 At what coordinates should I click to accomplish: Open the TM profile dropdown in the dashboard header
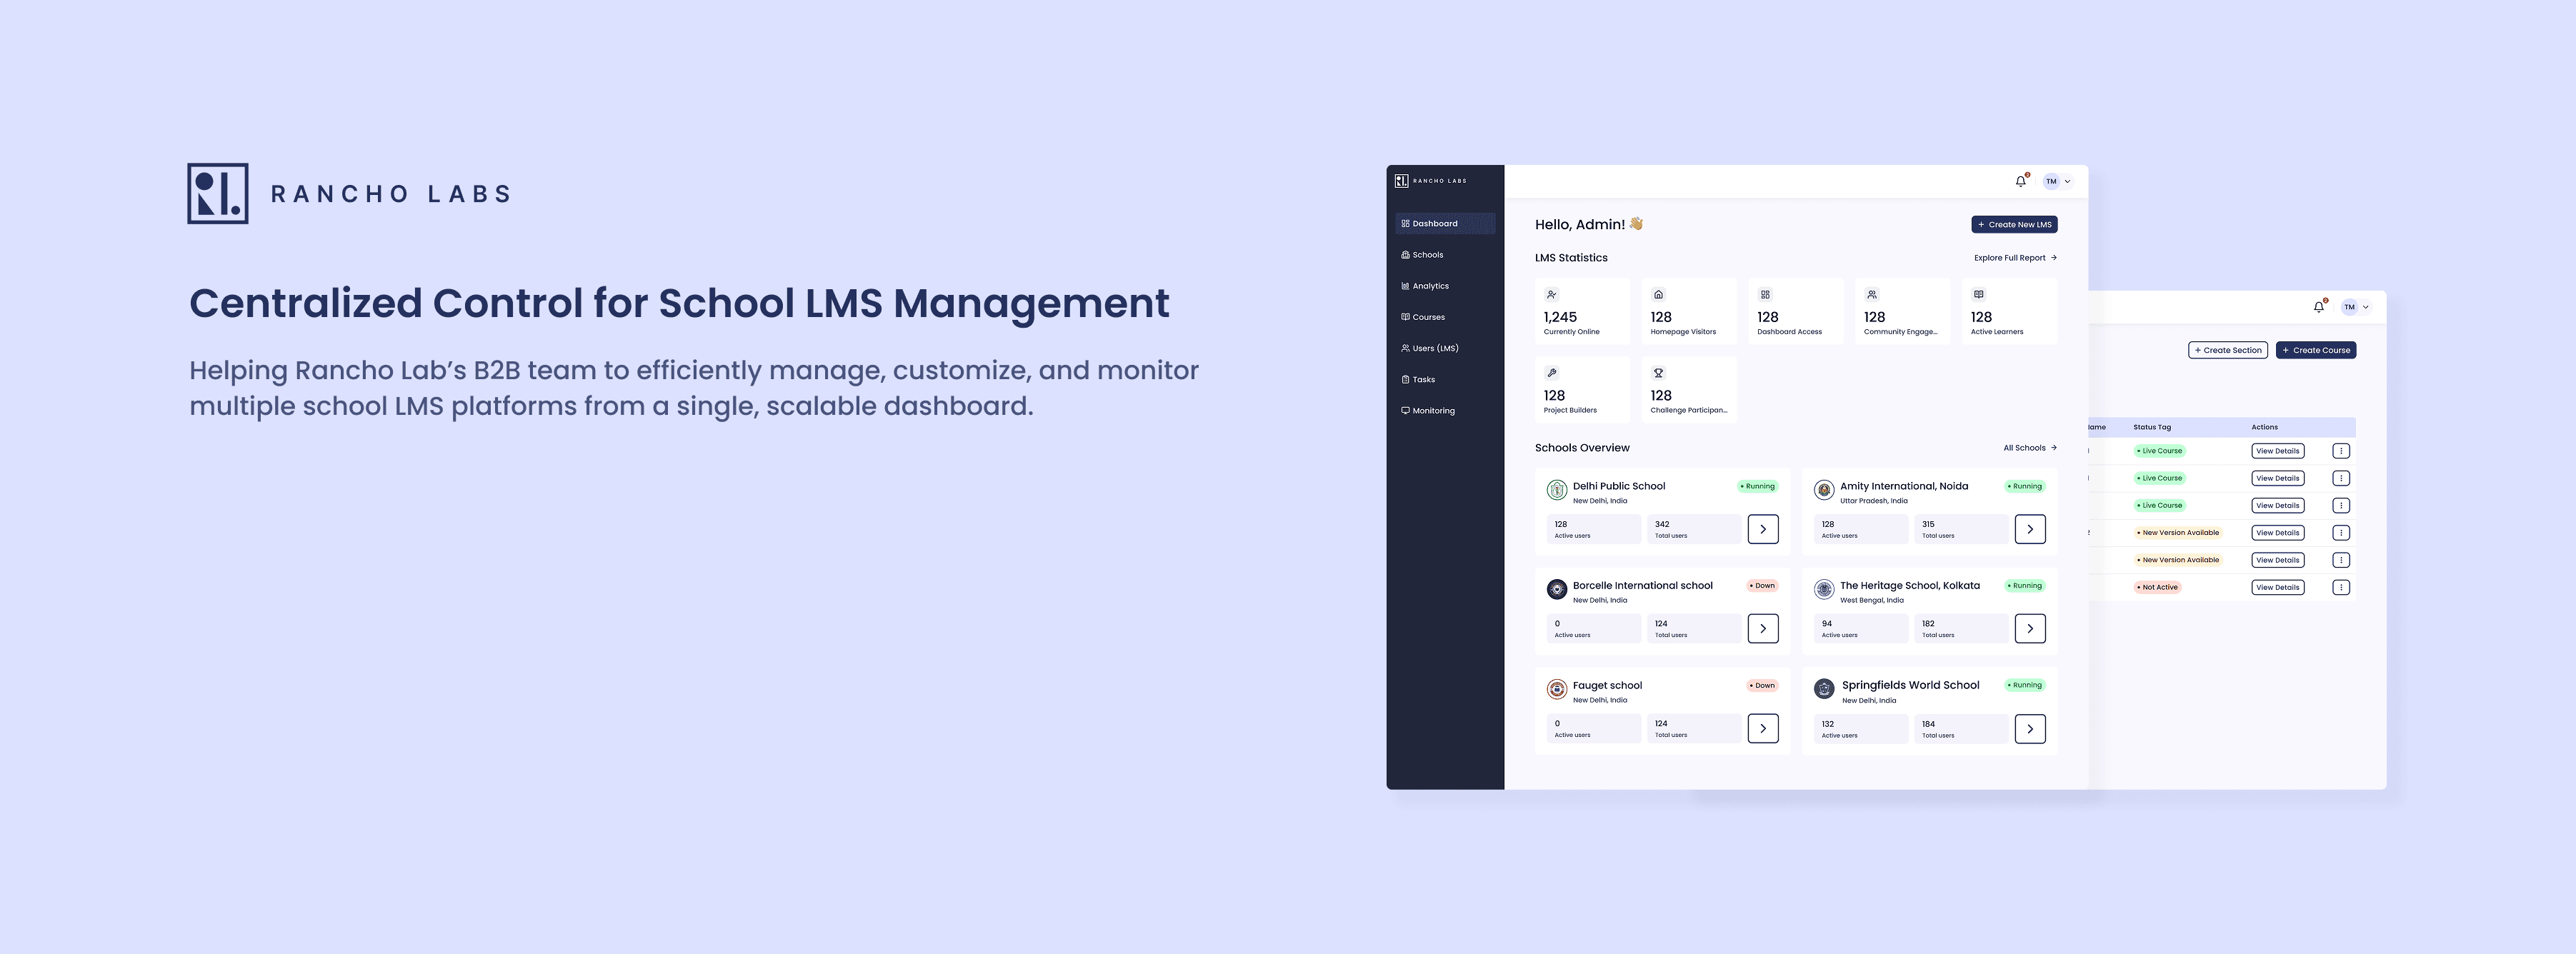pos(2057,181)
